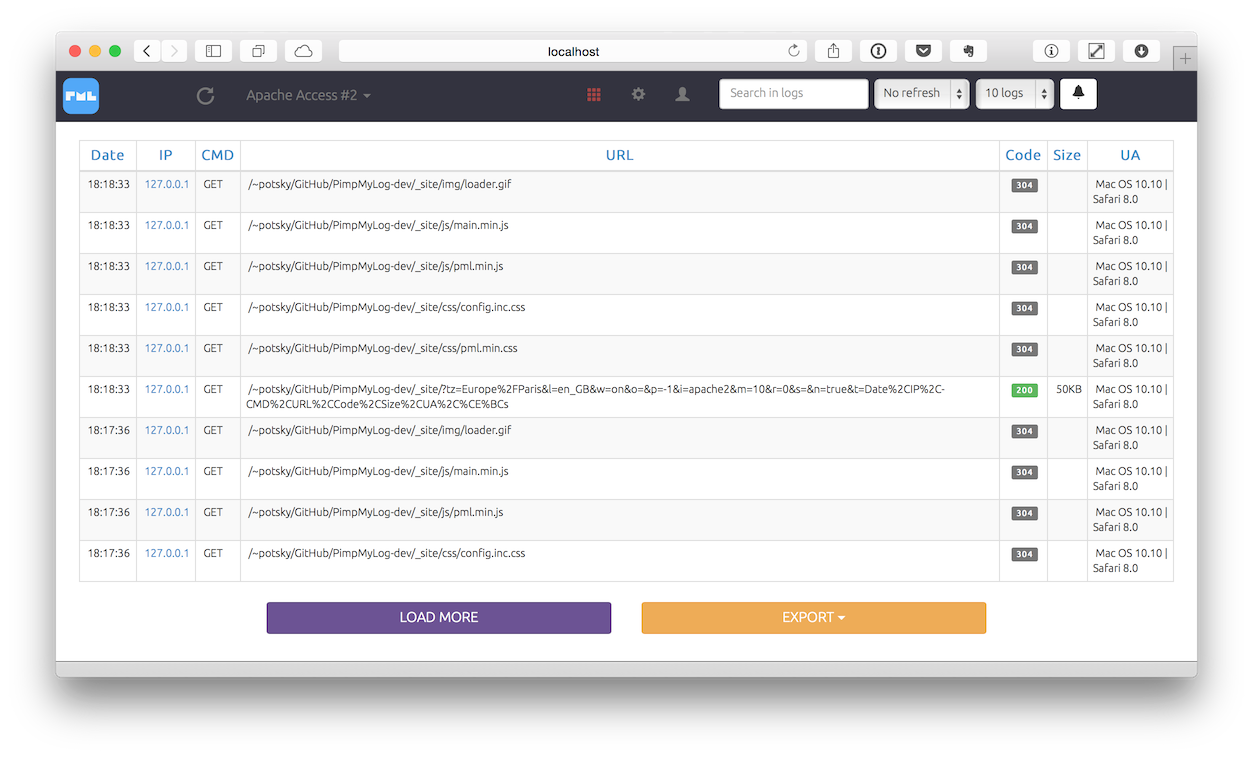The image size is (1253, 757).
Task: Click the URL column header
Action: (619, 155)
